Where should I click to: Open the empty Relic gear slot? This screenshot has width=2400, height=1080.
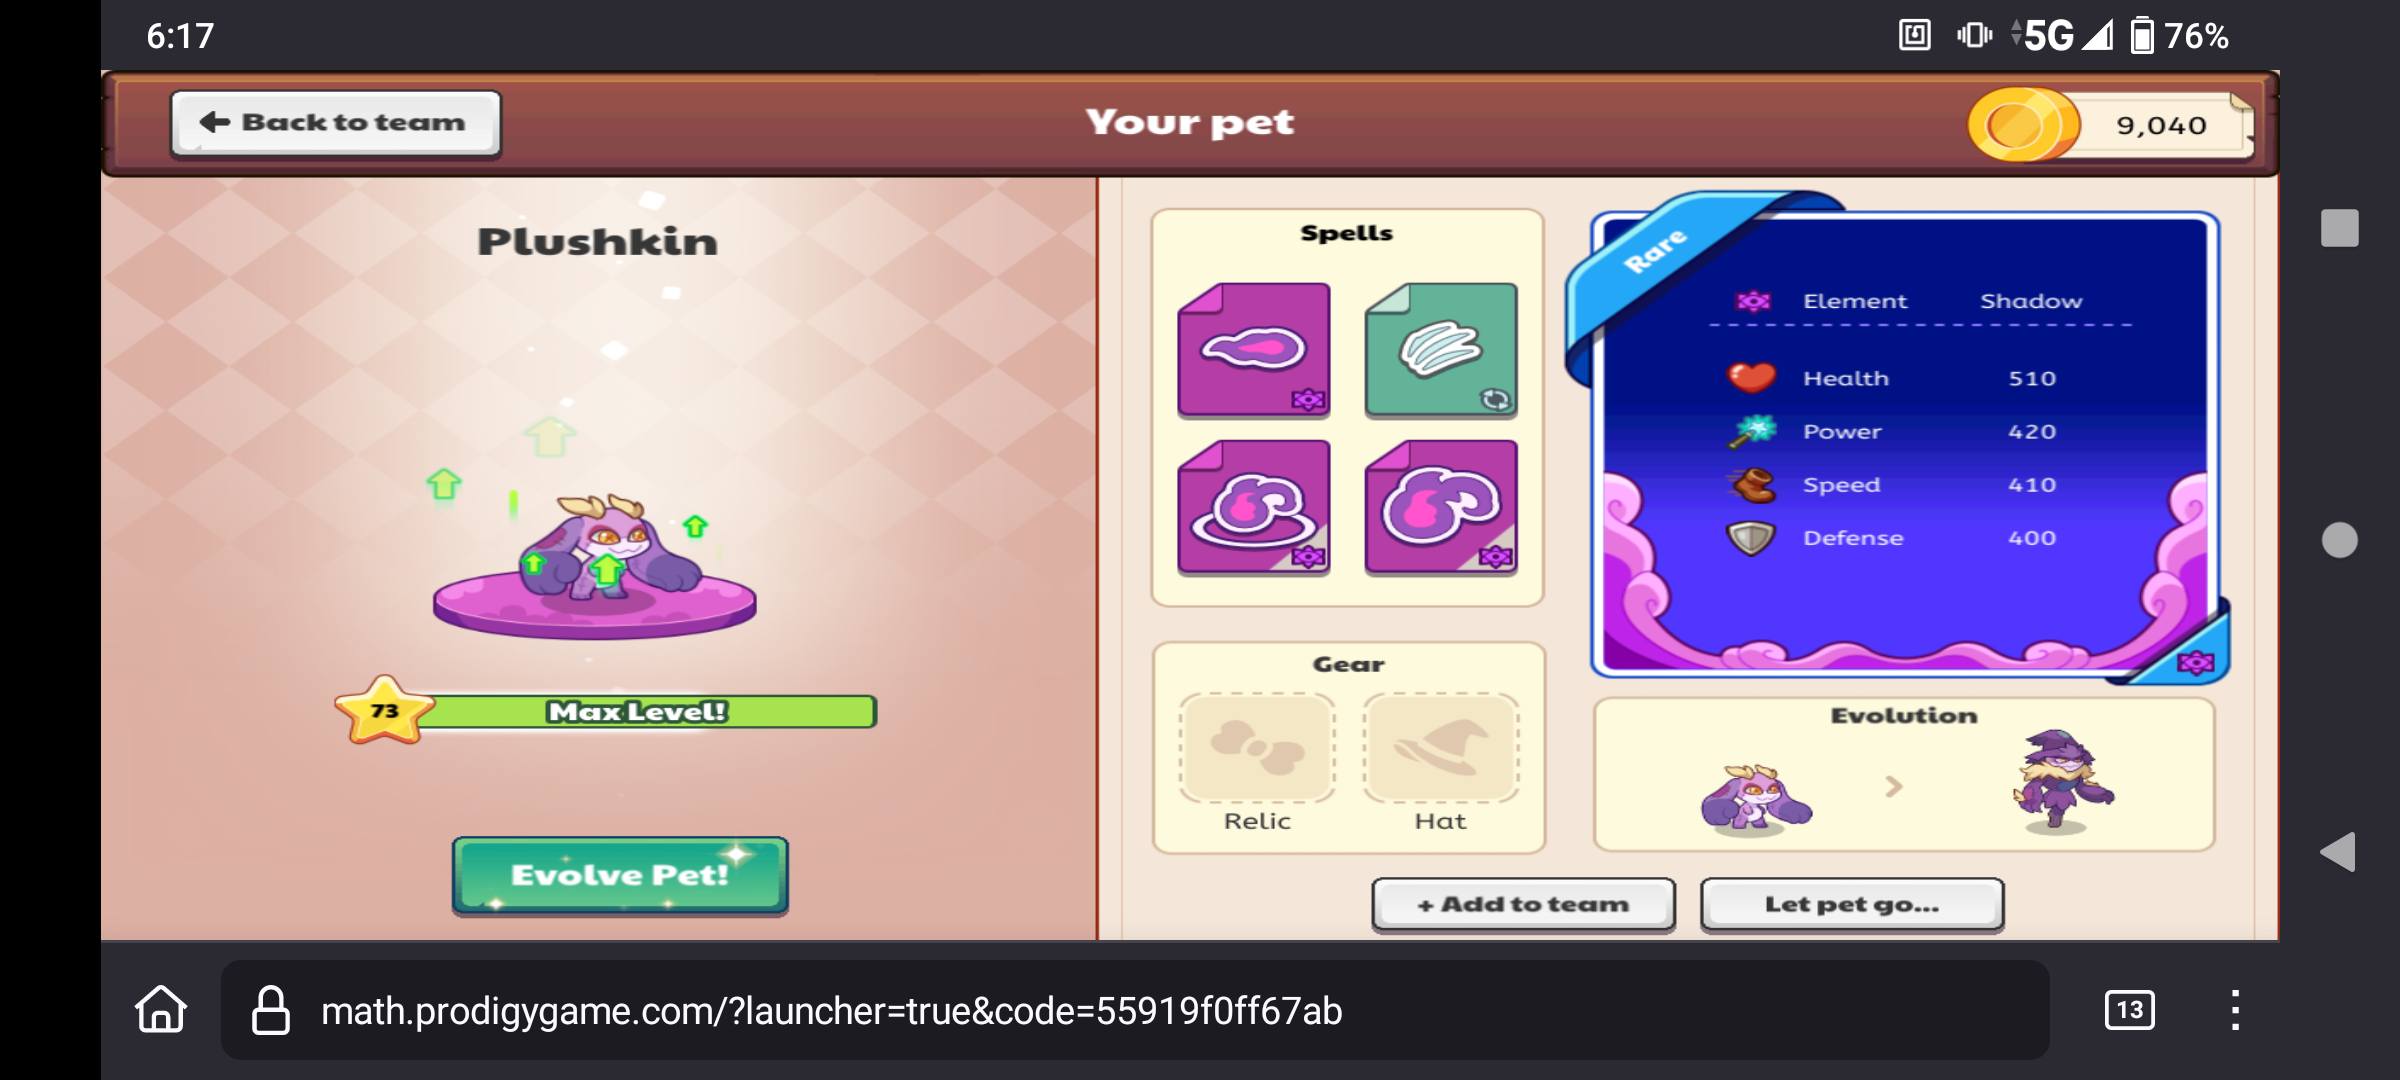(x=1257, y=748)
